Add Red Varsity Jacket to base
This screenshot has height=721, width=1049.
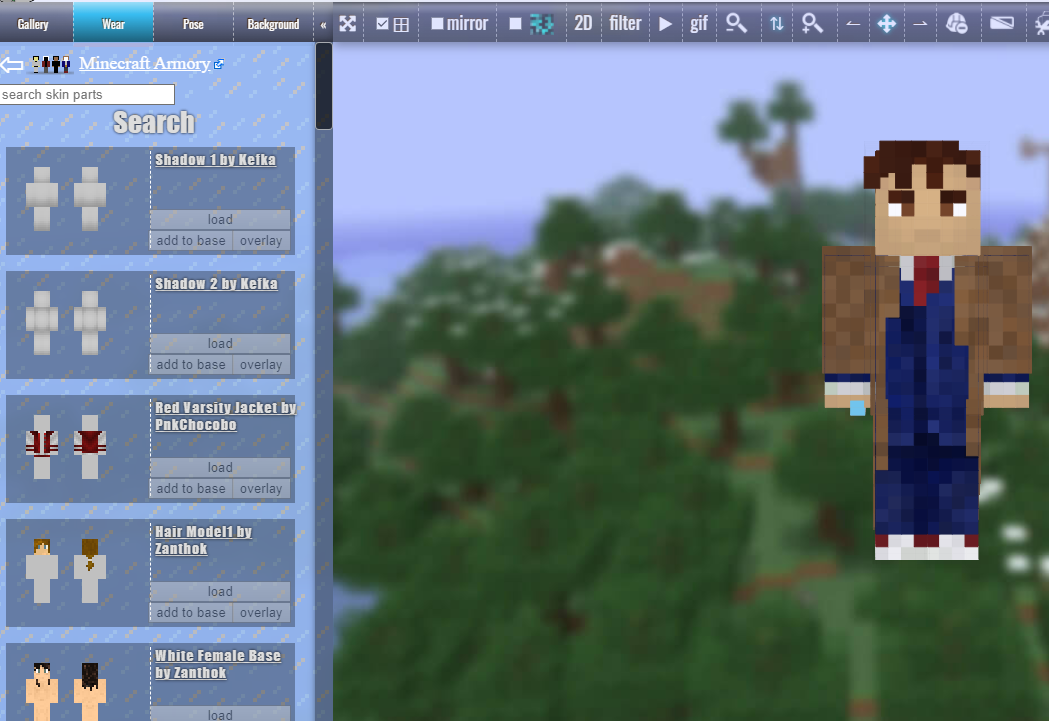(x=191, y=489)
